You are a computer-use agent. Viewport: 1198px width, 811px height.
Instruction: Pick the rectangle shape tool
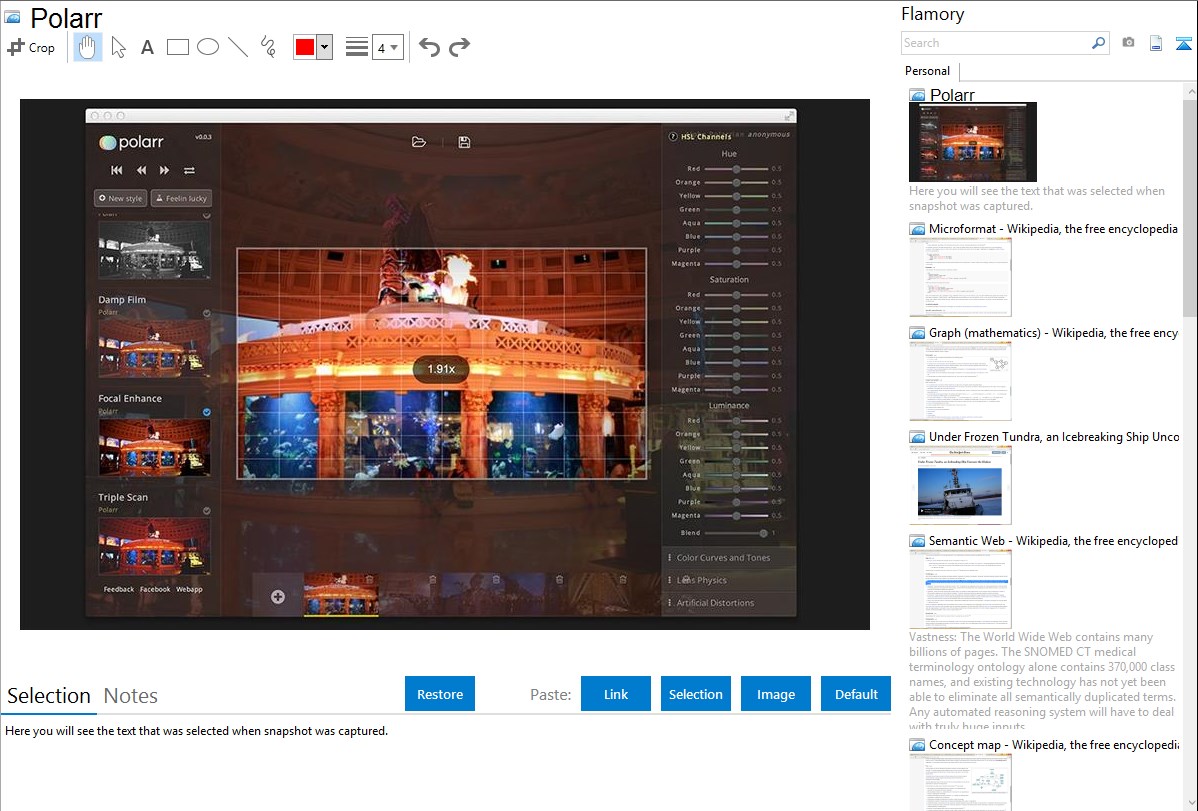(177, 47)
